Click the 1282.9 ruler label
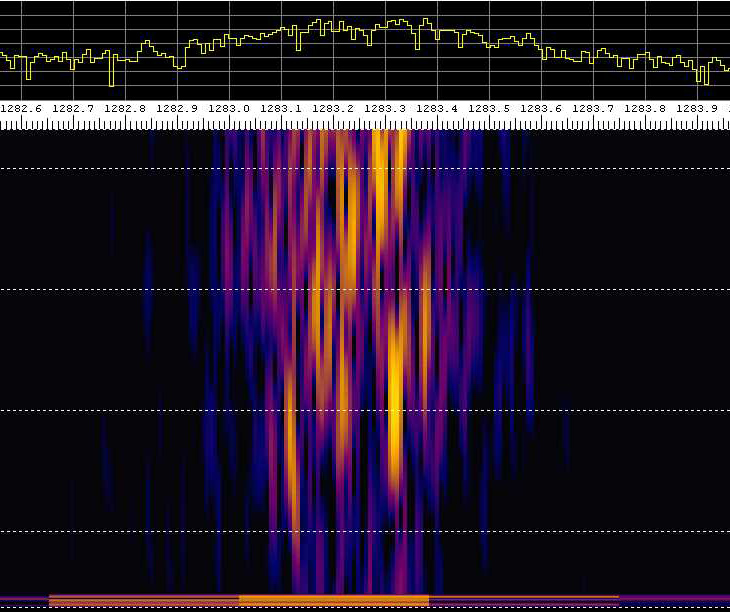The height and width of the screenshot is (612, 730). click(x=177, y=109)
